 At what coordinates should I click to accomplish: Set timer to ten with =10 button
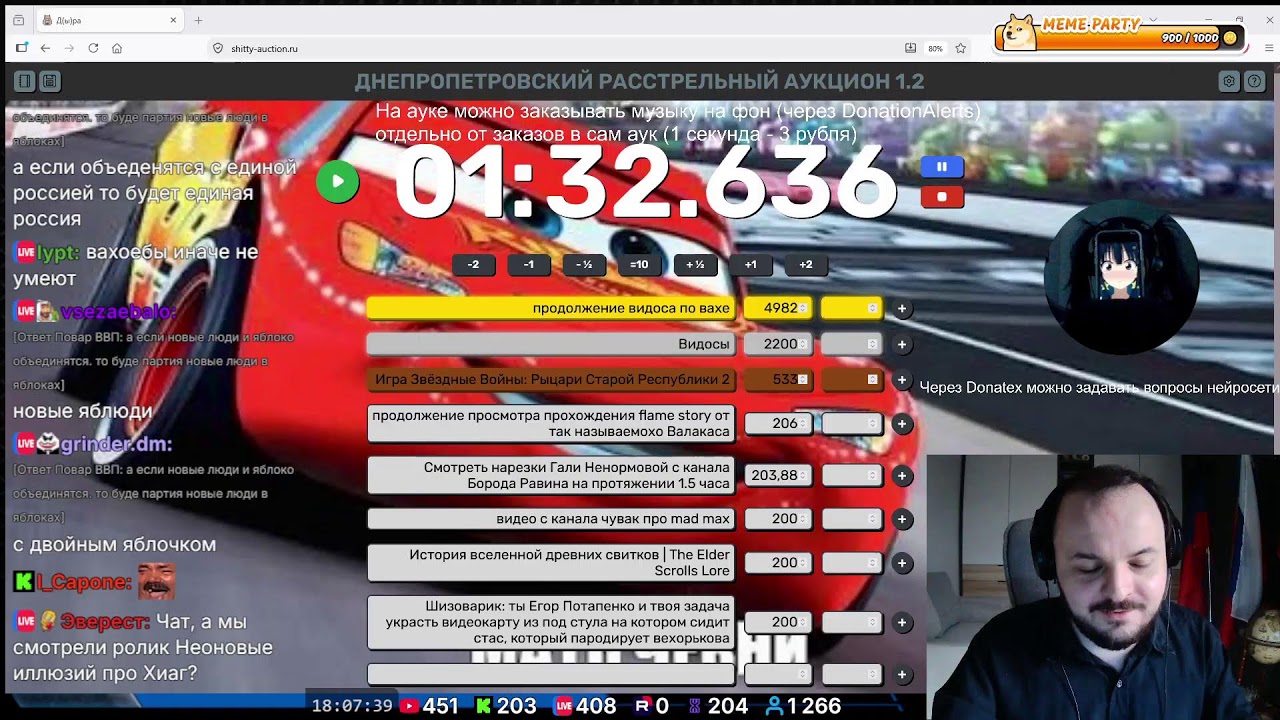click(639, 265)
